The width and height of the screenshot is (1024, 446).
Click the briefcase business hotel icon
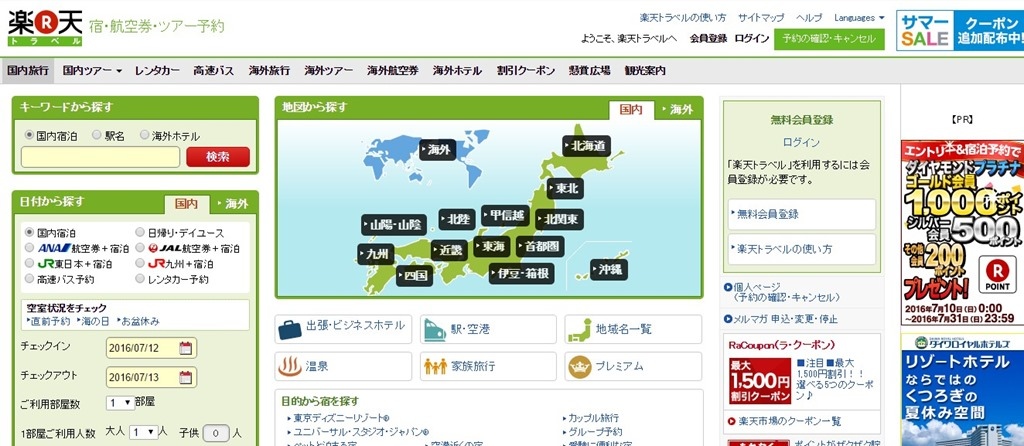coord(289,328)
